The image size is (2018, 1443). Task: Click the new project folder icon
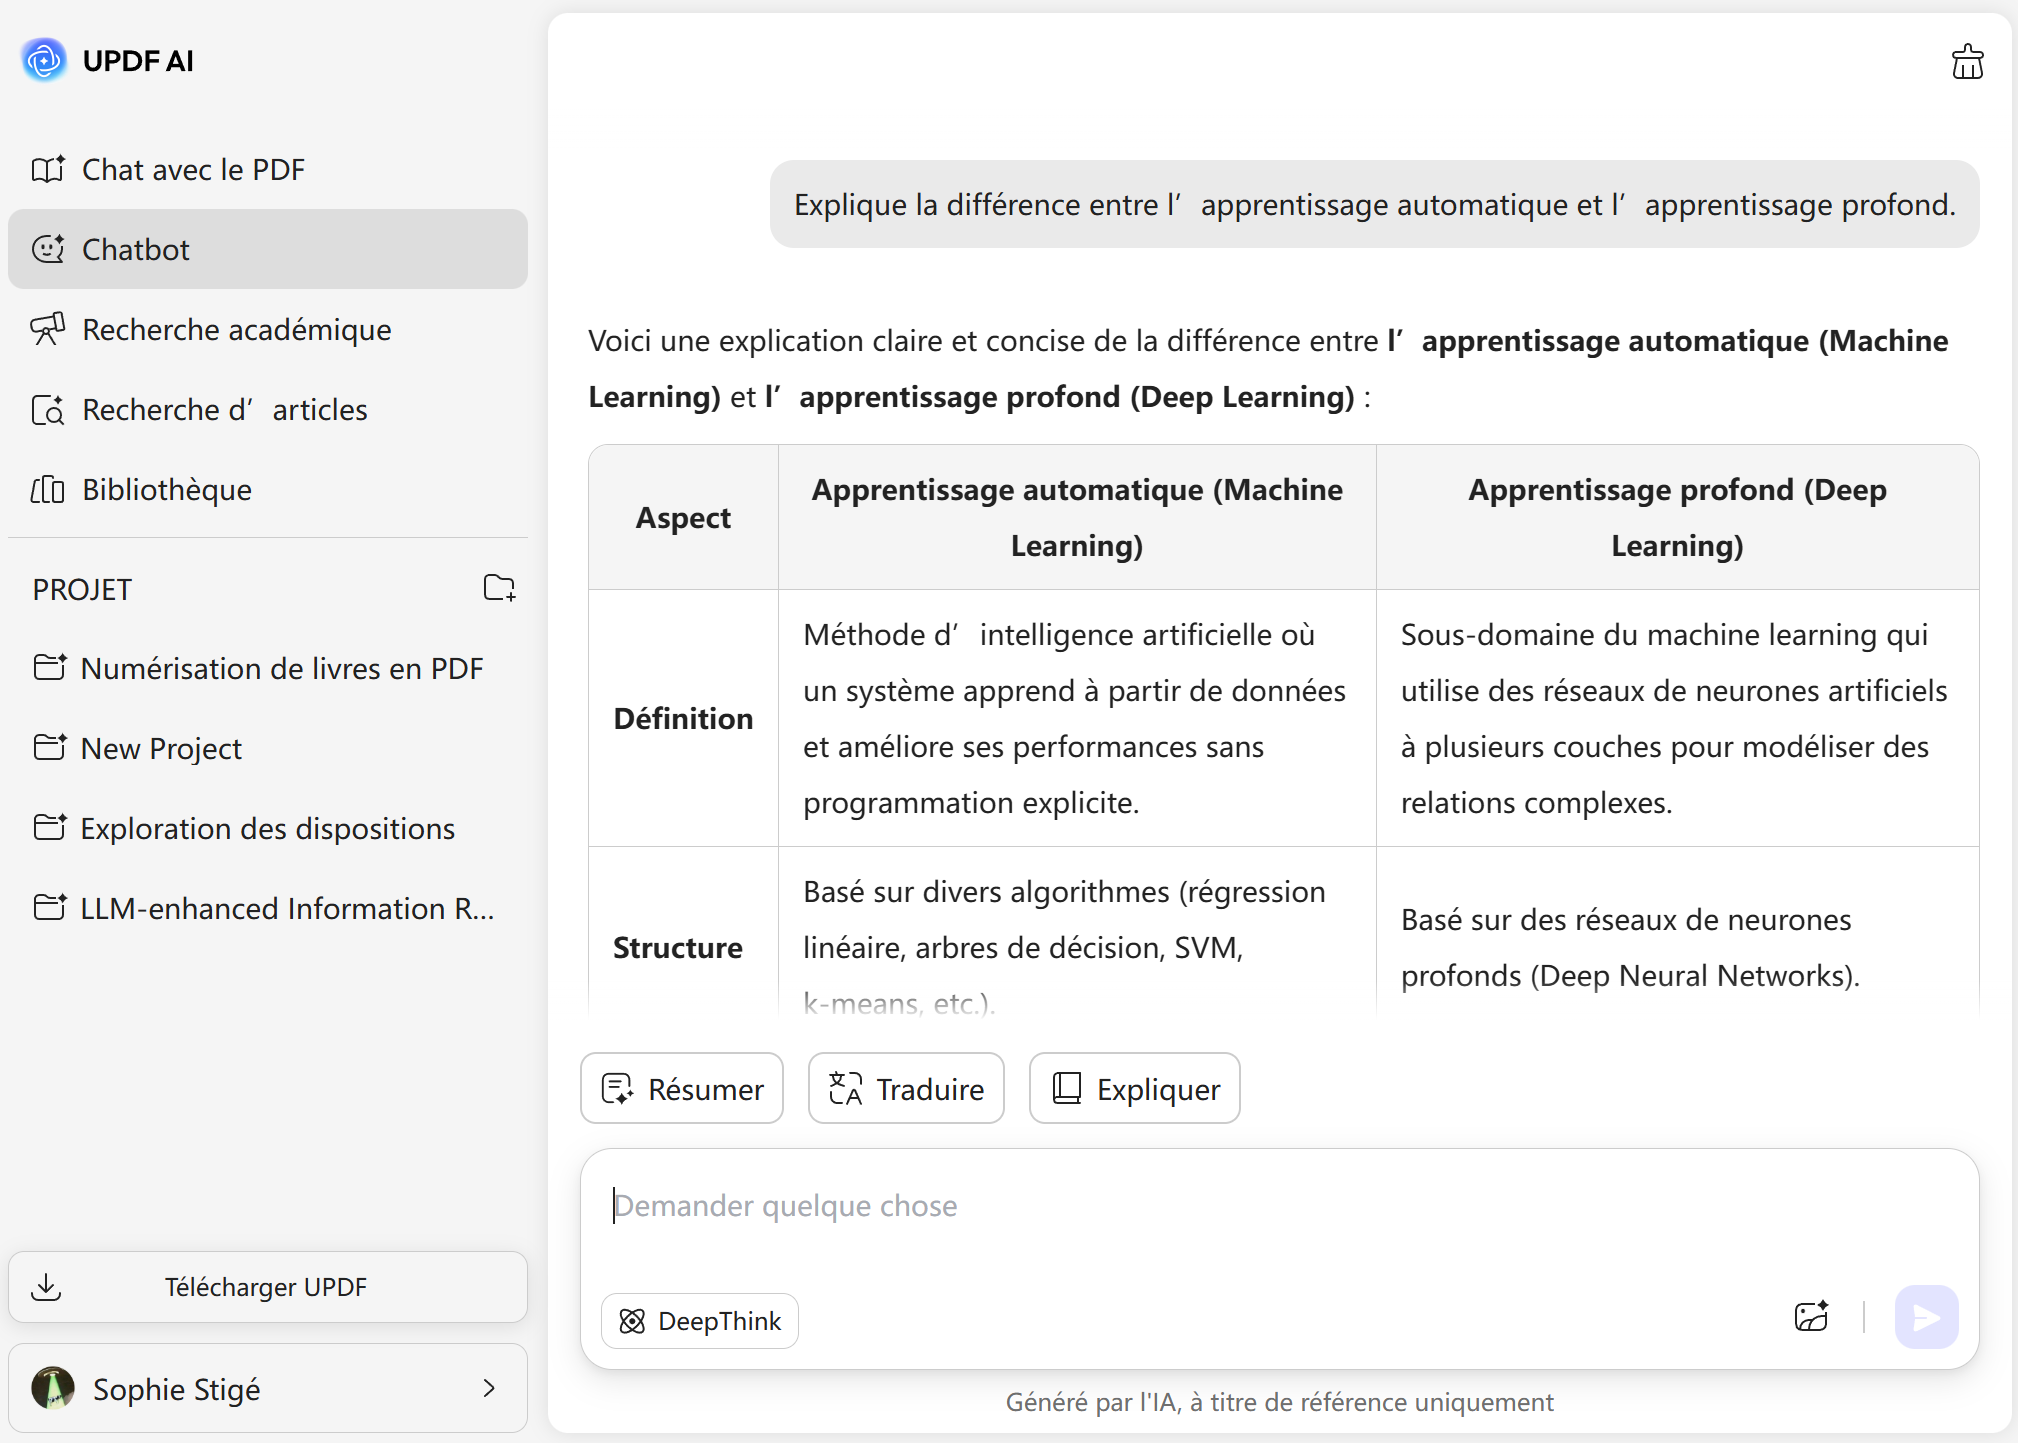point(499,588)
